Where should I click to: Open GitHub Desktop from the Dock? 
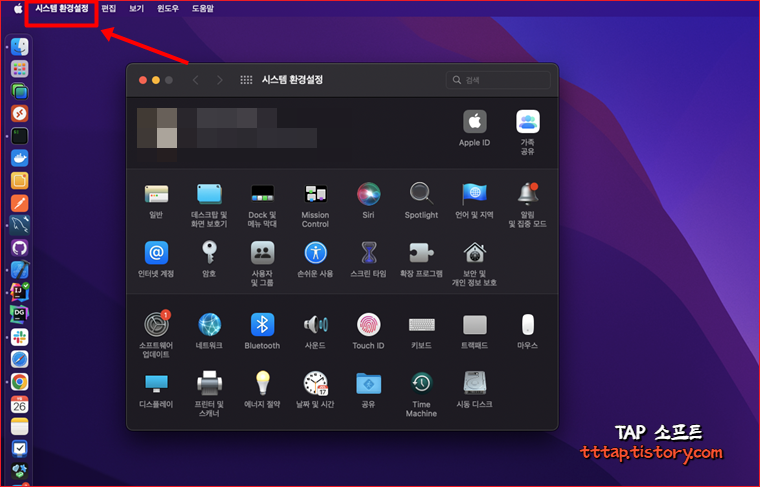coord(19,248)
